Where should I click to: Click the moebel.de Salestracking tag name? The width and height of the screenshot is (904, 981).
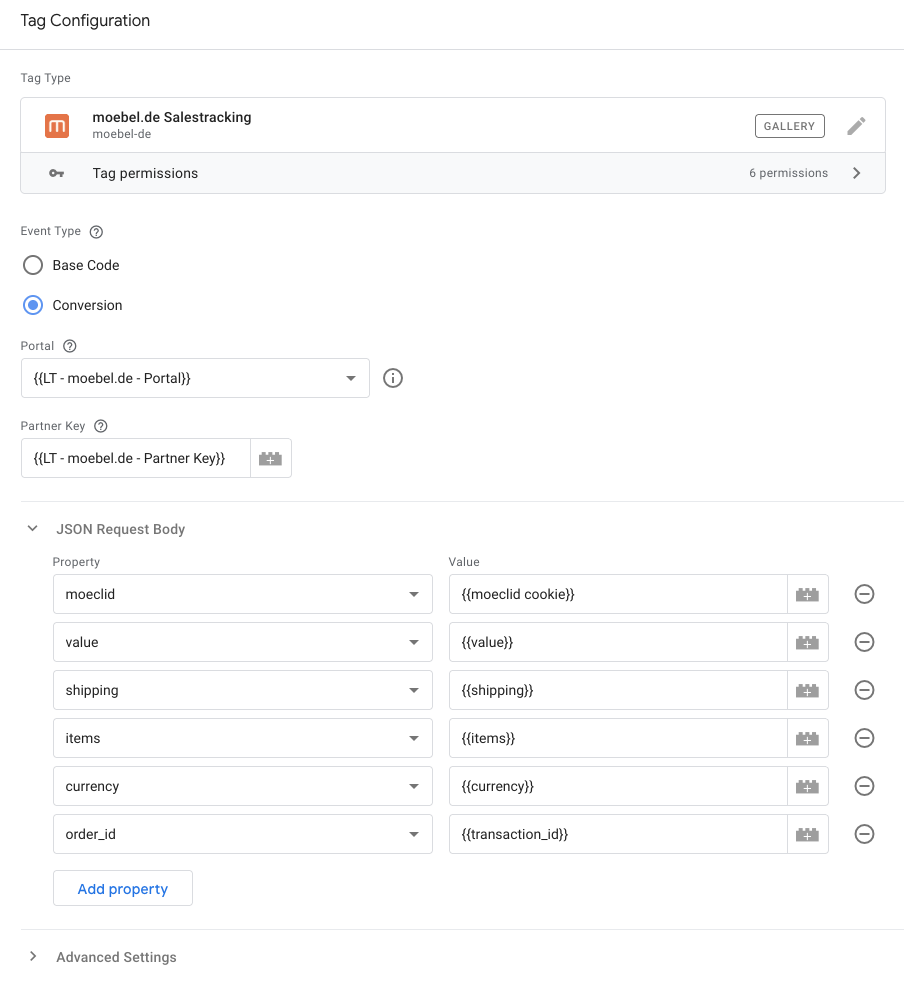(172, 117)
